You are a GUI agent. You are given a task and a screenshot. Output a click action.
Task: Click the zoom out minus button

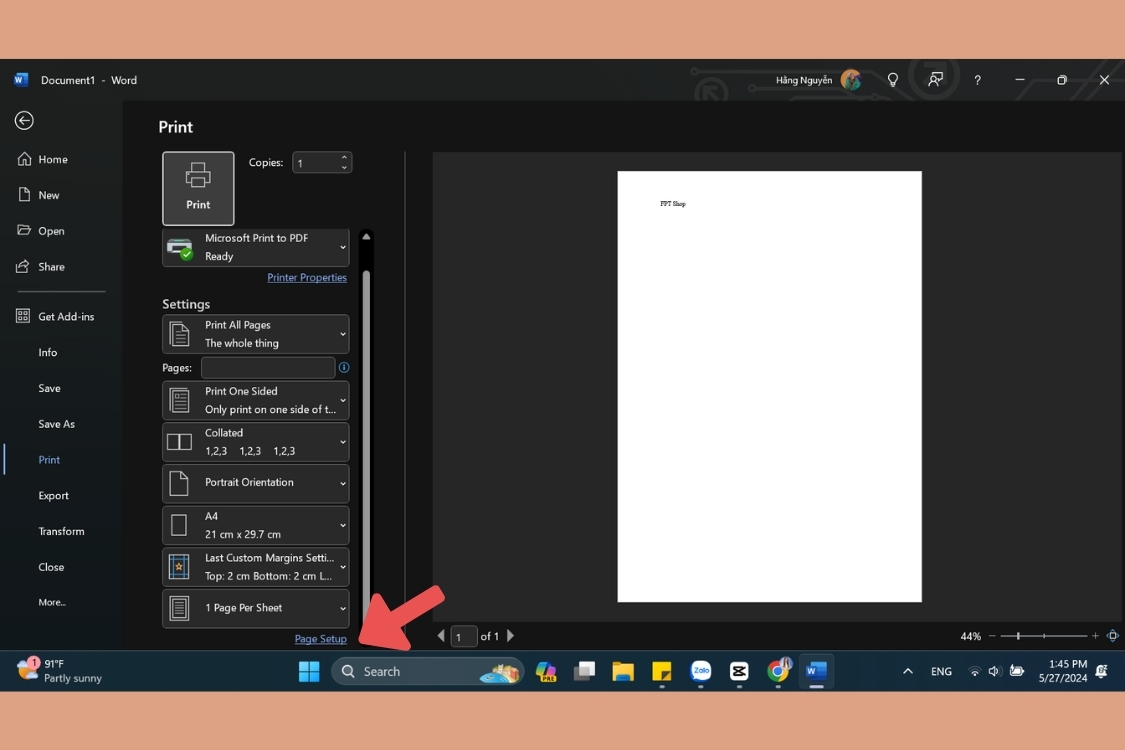(992, 636)
